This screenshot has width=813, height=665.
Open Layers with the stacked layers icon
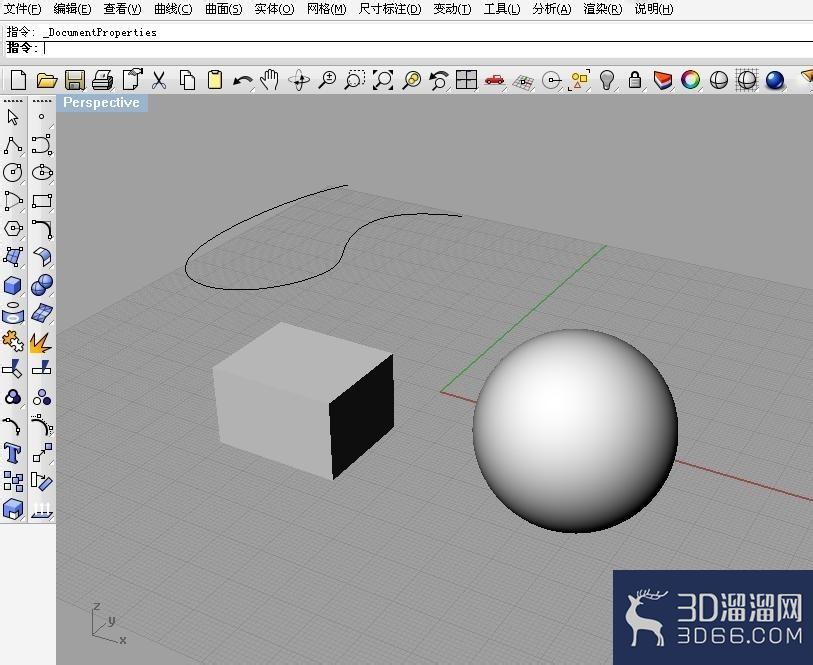[x=663, y=80]
